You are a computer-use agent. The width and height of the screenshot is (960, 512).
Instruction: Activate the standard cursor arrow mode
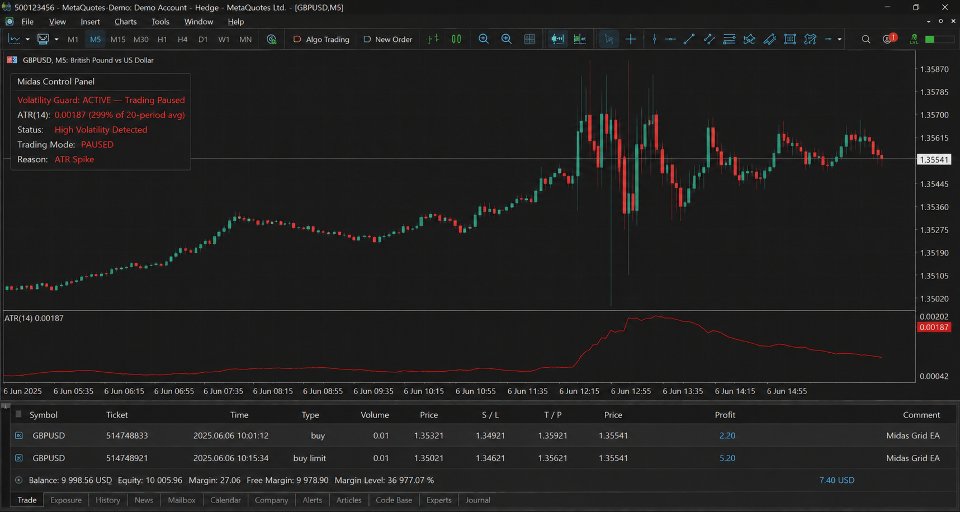[608, 39]
